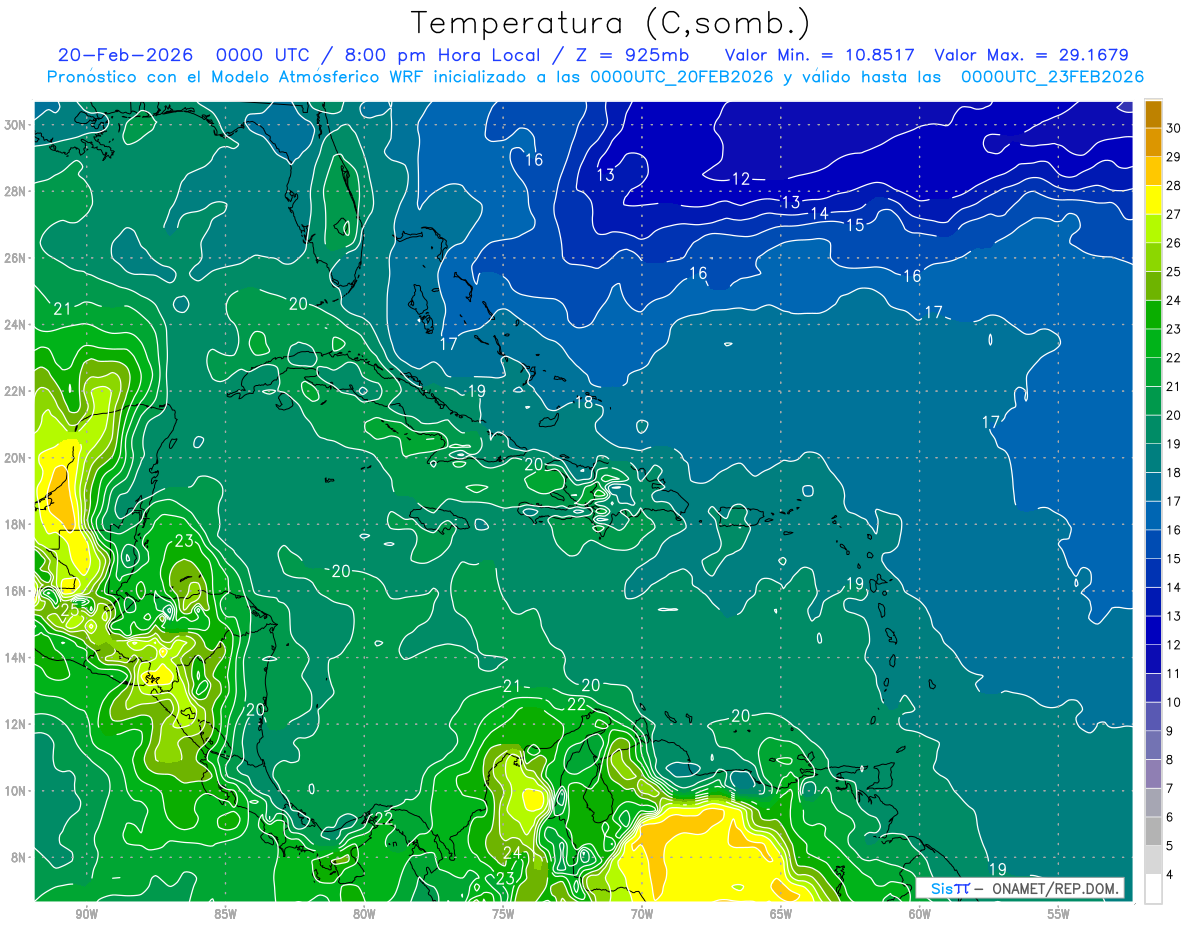Click the 7 label on the color scale
Image resolution: width=1200 pixels, height=927 pixels.
(1170, 789)
